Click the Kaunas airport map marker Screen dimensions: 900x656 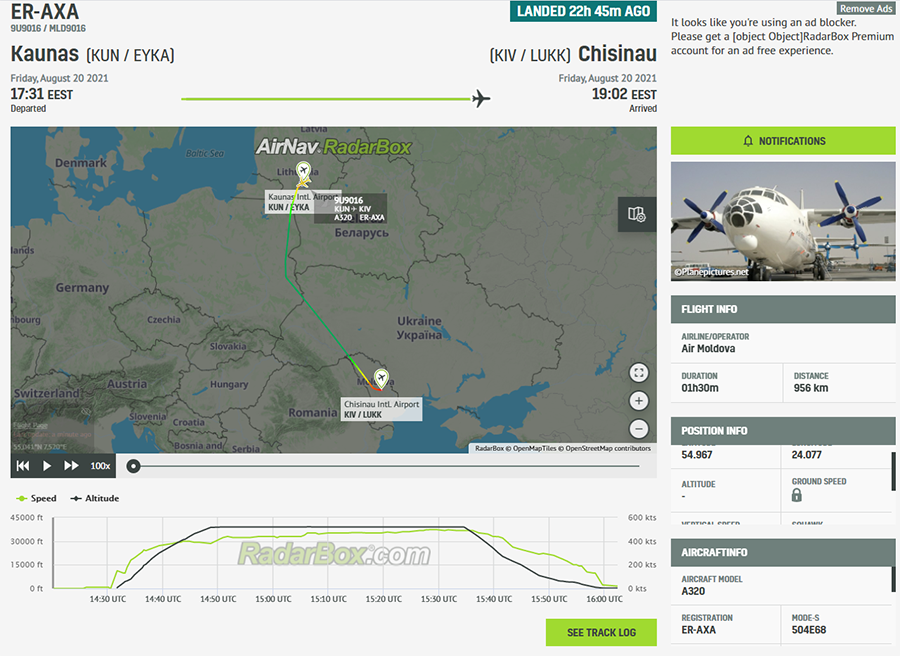coord(304,169)
